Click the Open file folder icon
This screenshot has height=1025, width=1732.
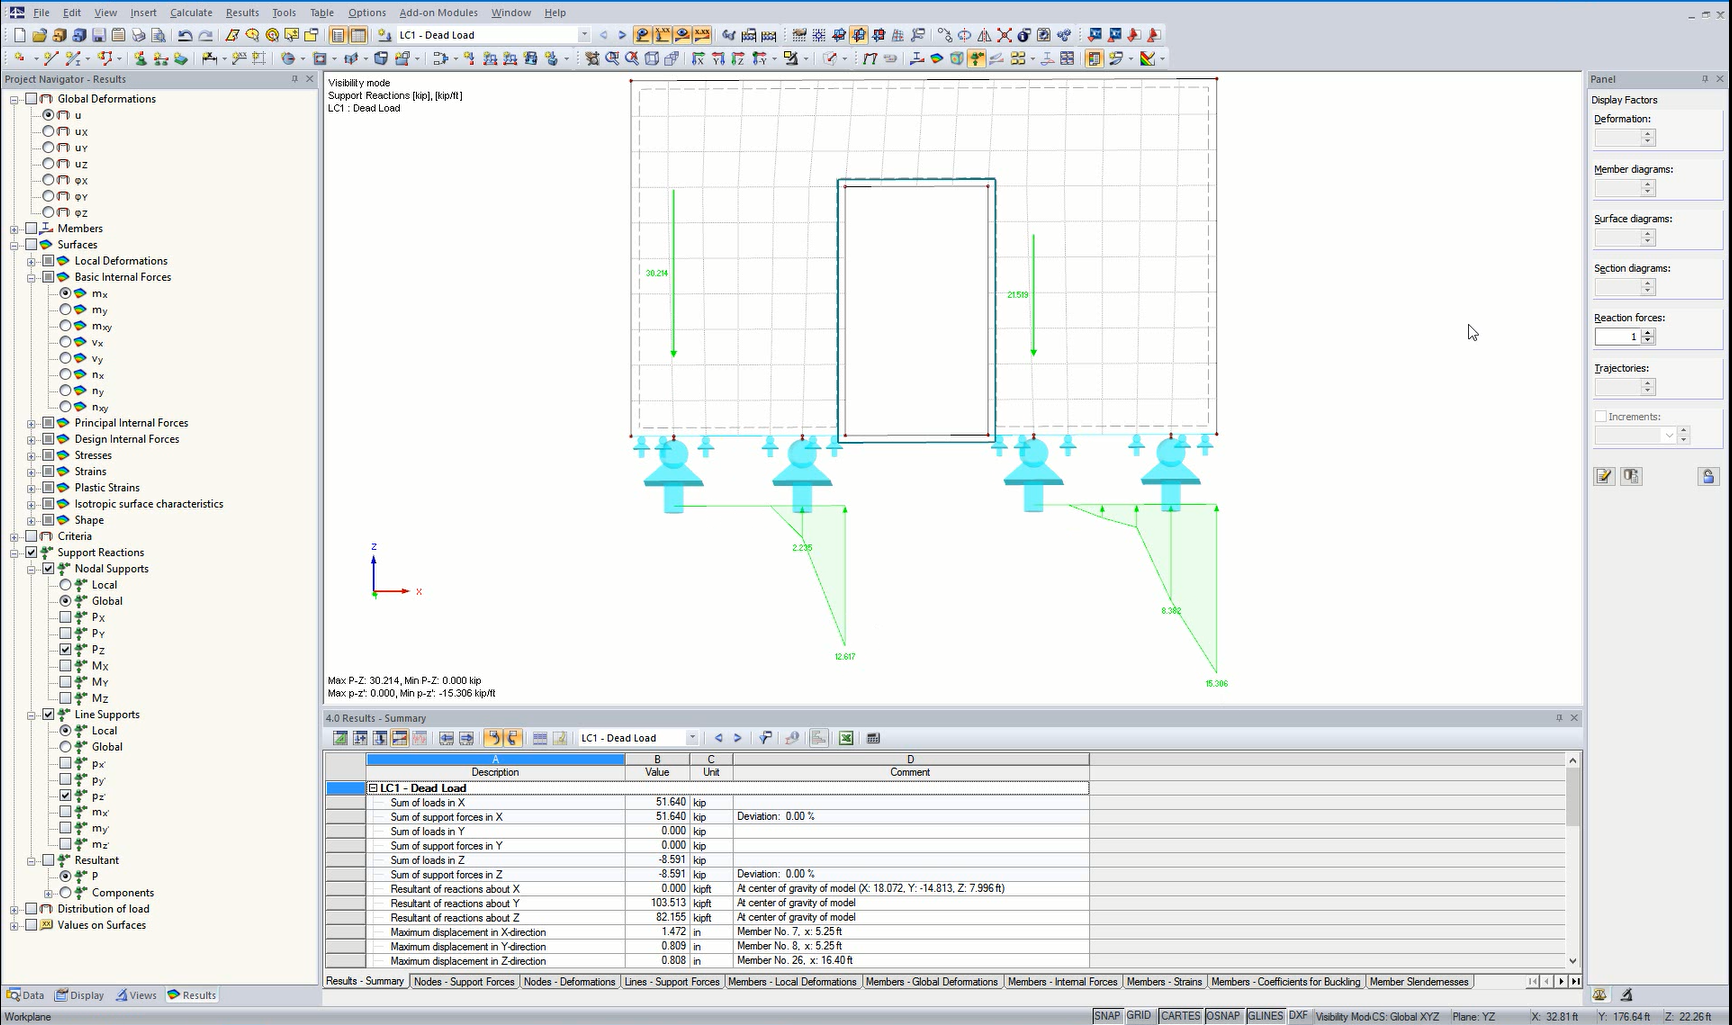(x=39, y=35)
